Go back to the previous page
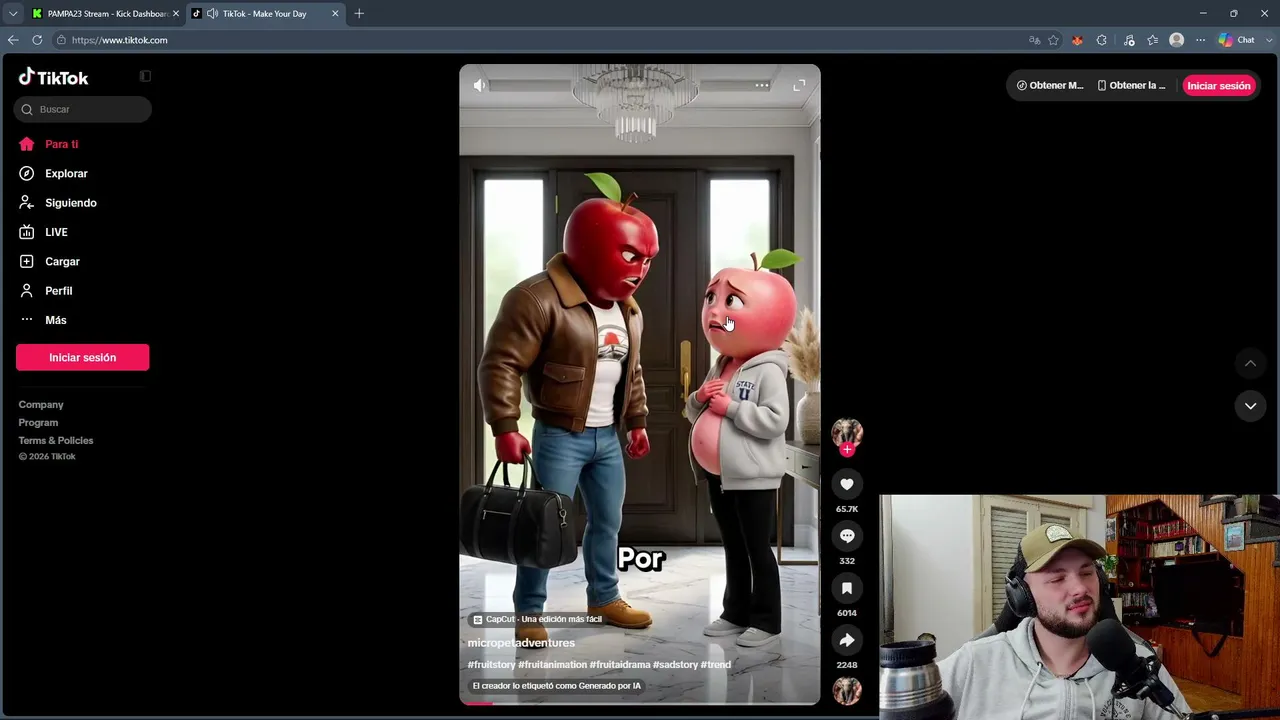The width and height of the screenshot is (1280, 720). 13,40
